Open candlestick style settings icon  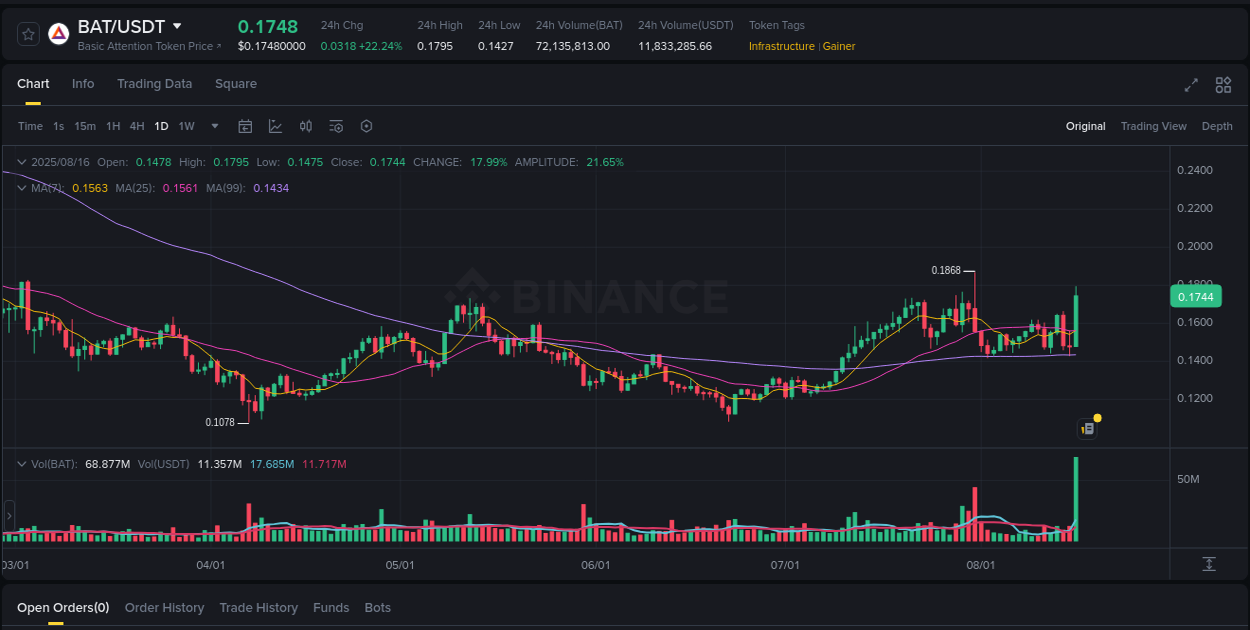(x=306, y=126)
